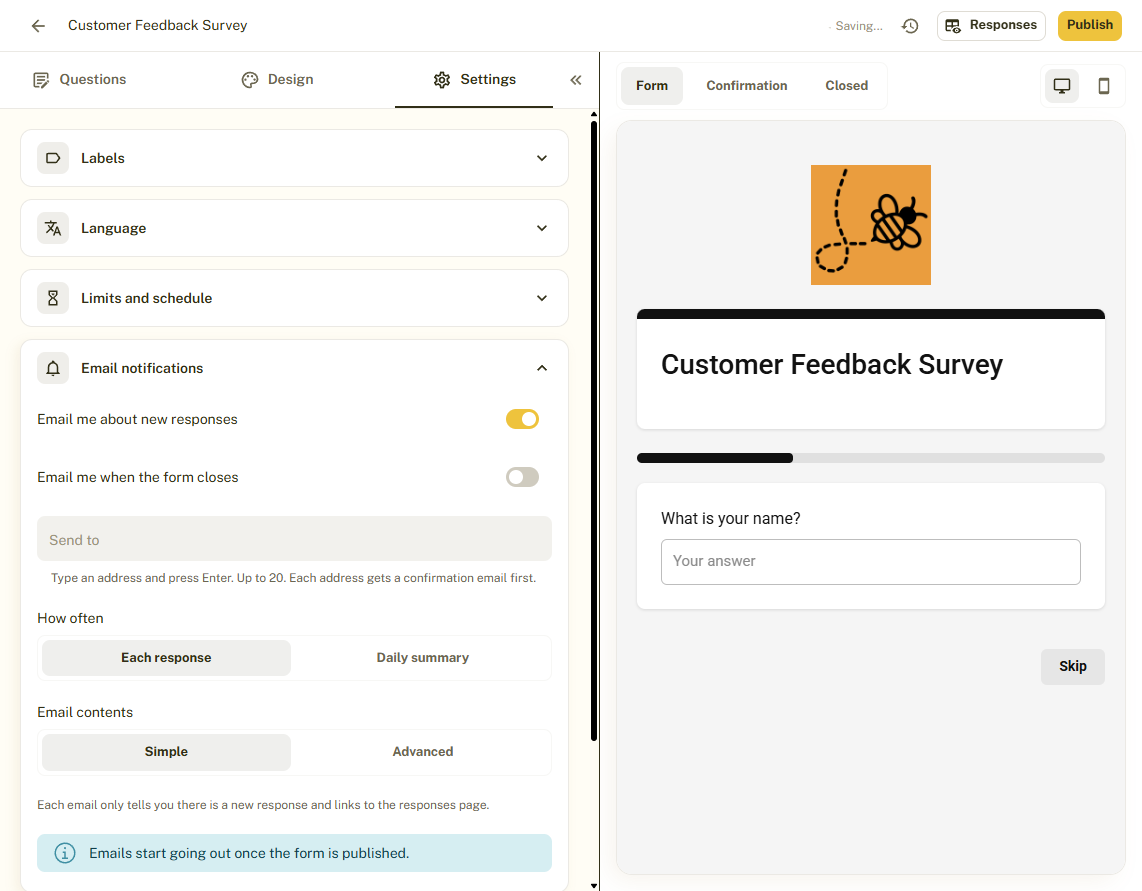Expand the Labels section chevron
This screenshot has width=1142, height=891.
[542, 158]
